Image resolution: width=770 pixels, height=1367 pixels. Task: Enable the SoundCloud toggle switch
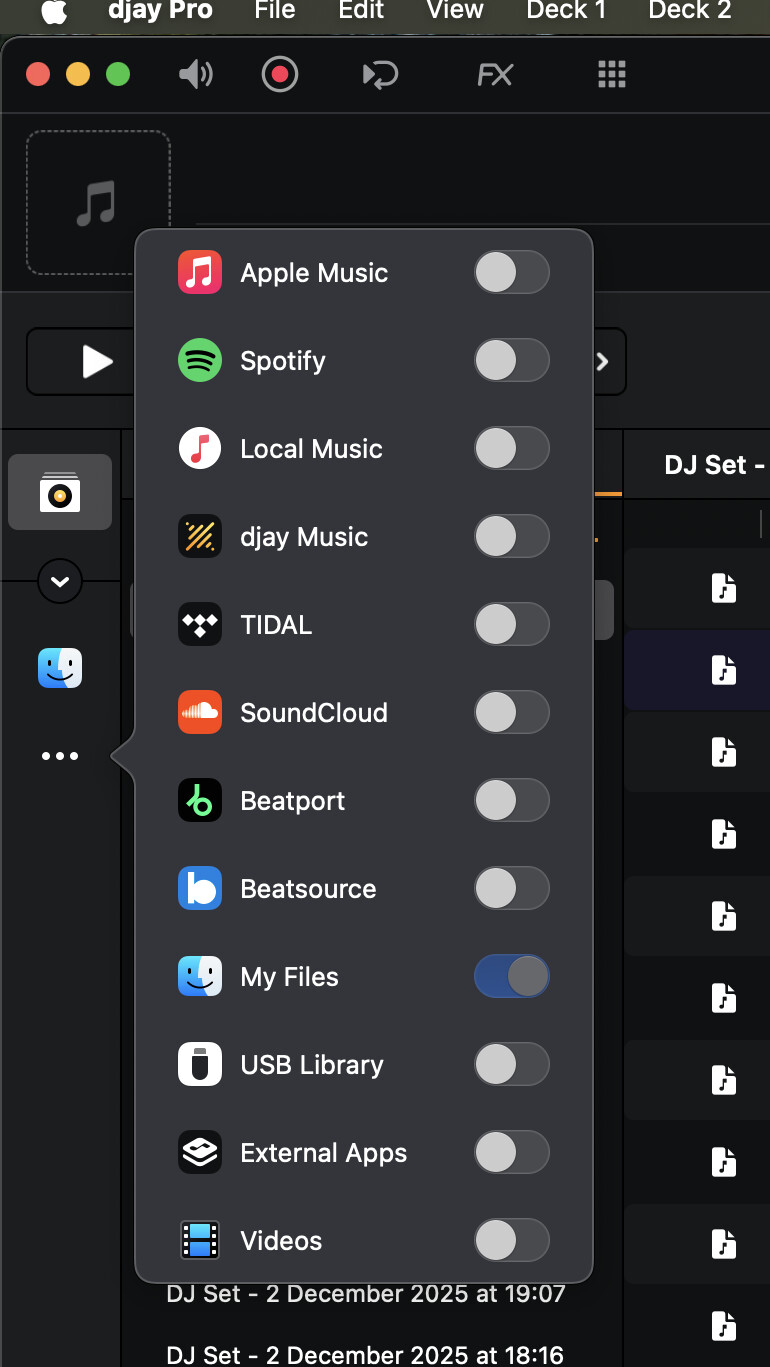pyautogui.click(x=511, y=712)
